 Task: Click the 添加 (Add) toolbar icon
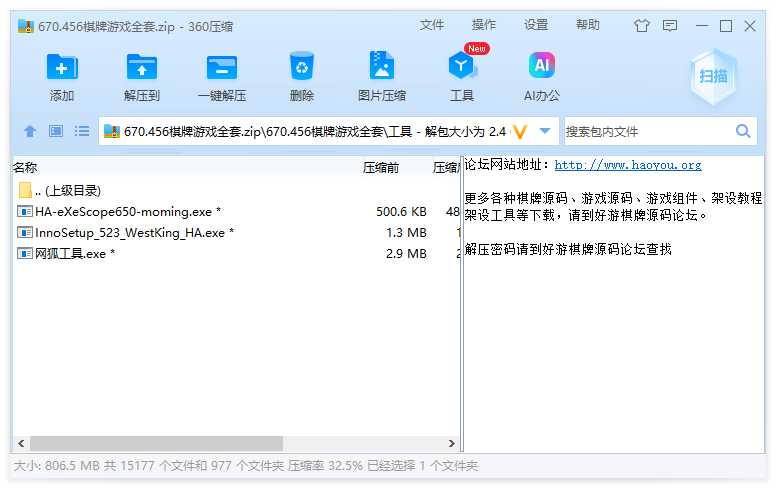[62, 67]
